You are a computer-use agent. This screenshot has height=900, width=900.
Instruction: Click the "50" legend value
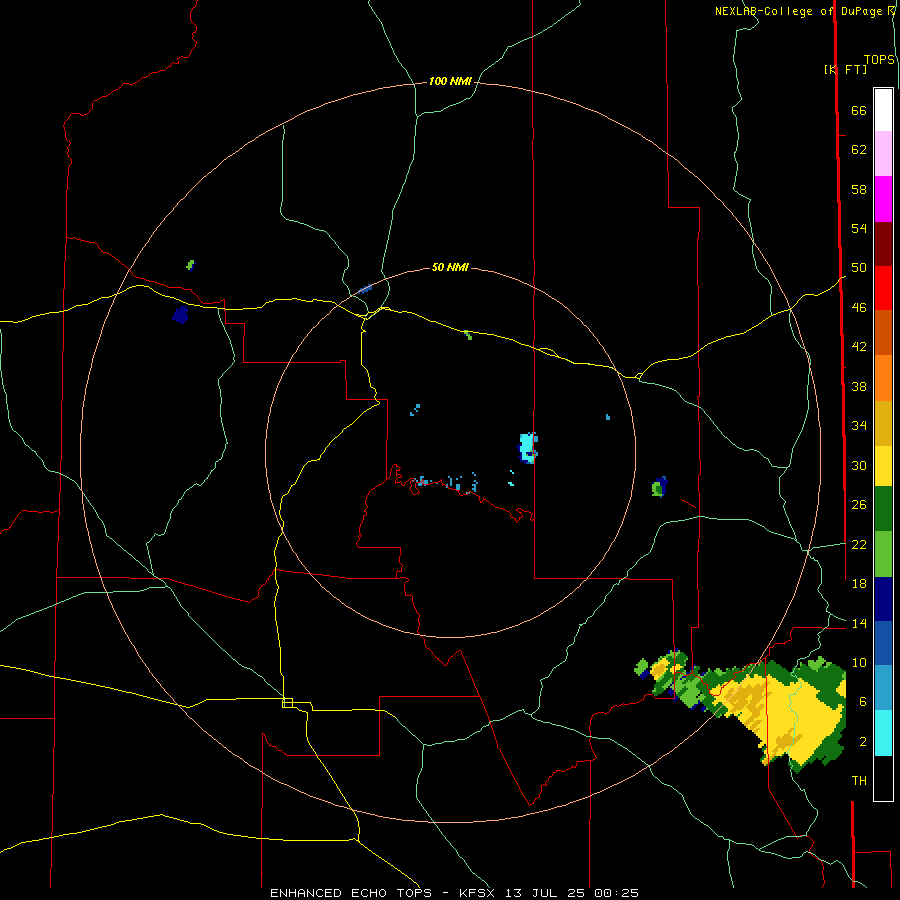click(859, 267)
